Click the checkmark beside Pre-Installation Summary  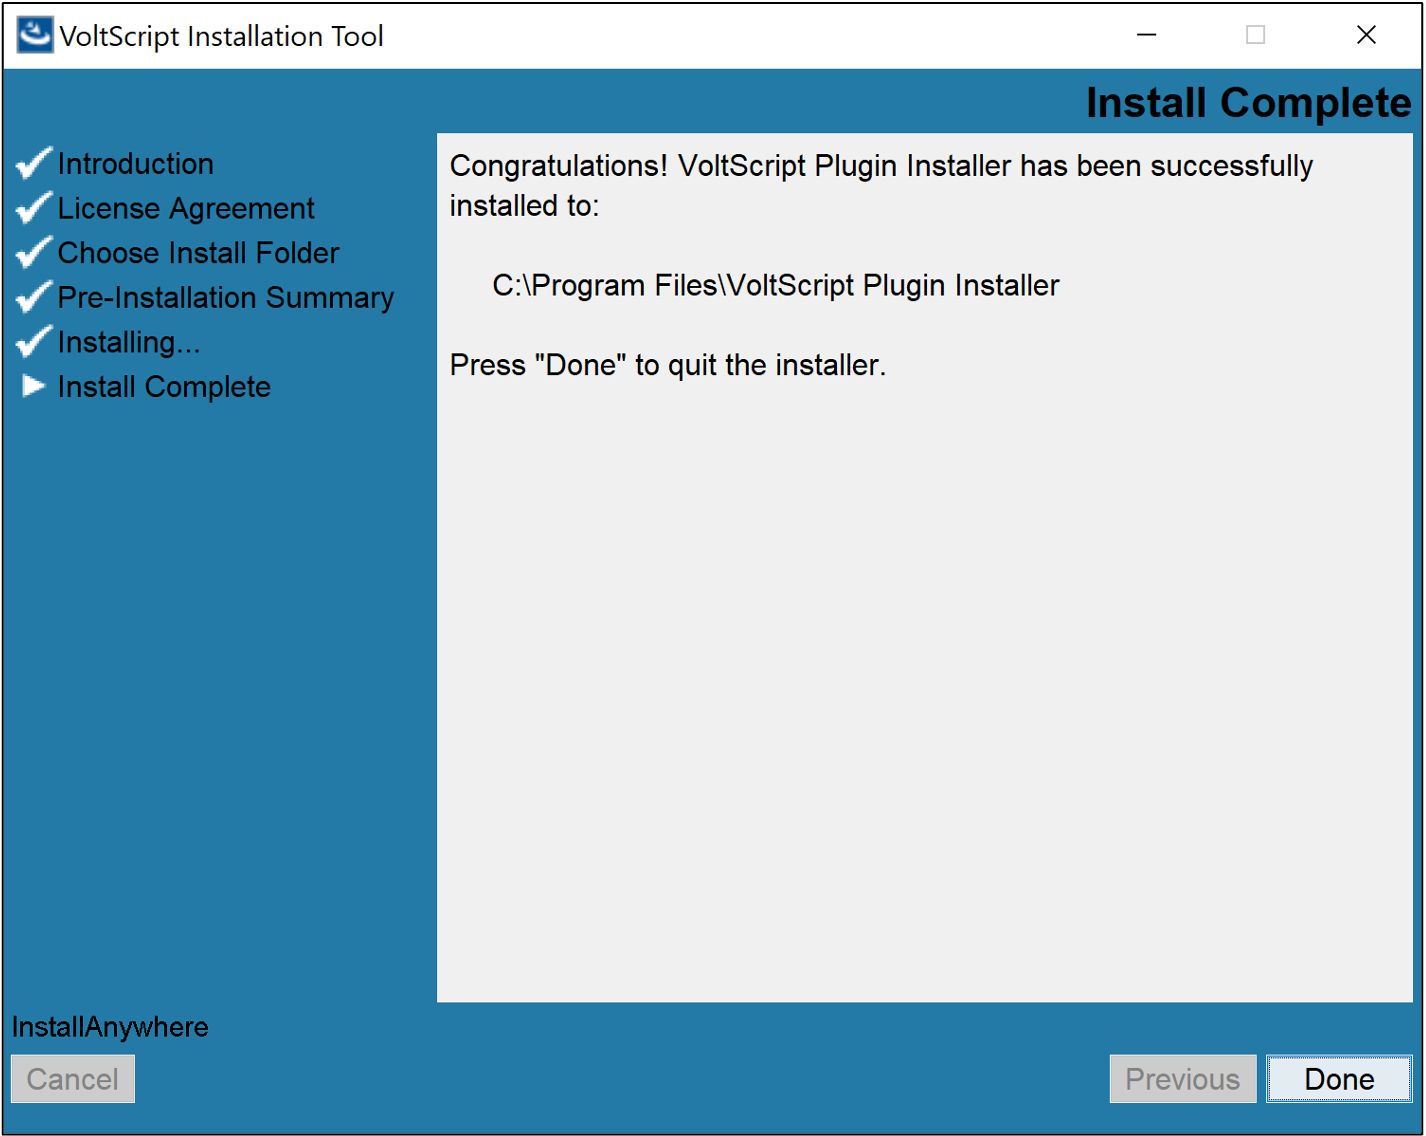[x=34, y=297]
